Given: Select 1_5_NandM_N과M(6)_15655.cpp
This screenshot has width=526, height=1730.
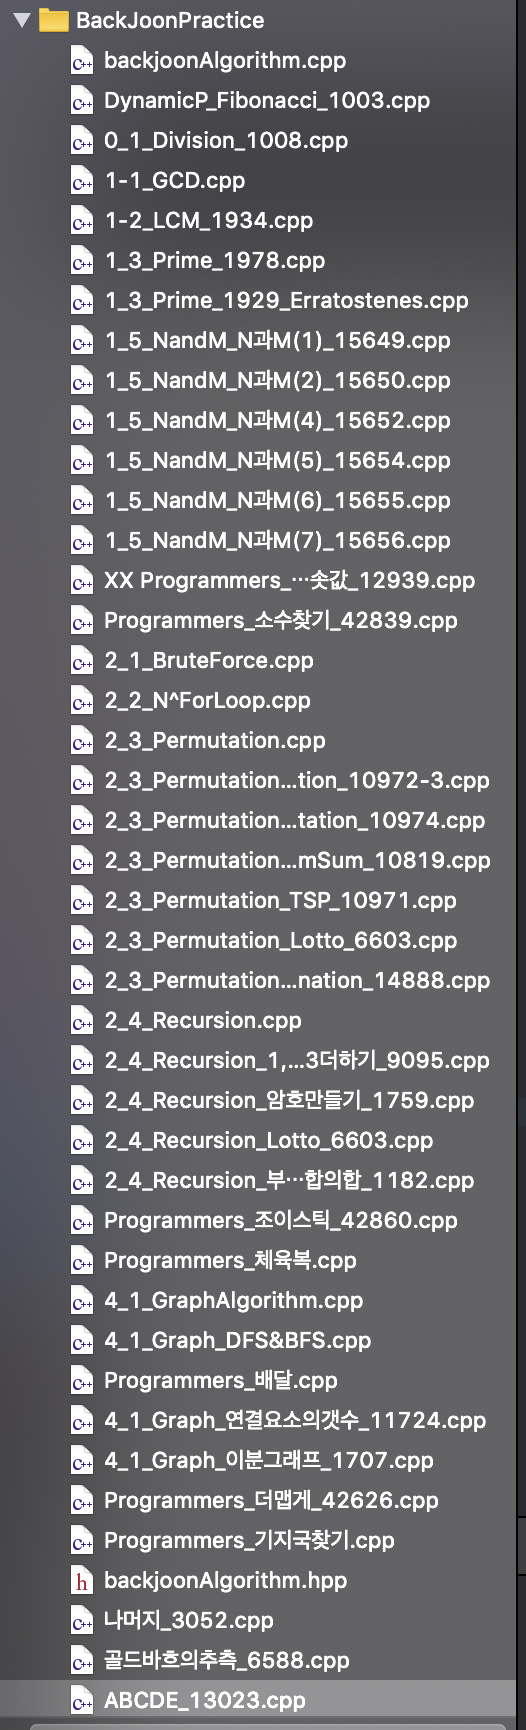Looking at the screenshot, I should pyautogui.click(x=277, y=501).
